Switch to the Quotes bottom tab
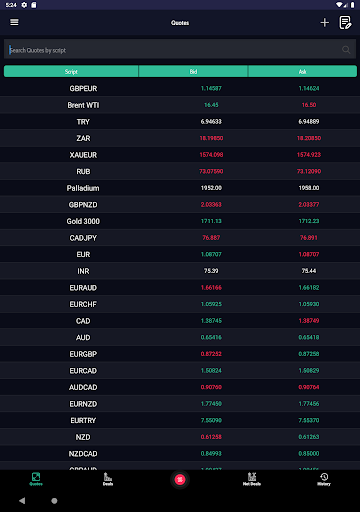360x512 pixels. point(36,479)
